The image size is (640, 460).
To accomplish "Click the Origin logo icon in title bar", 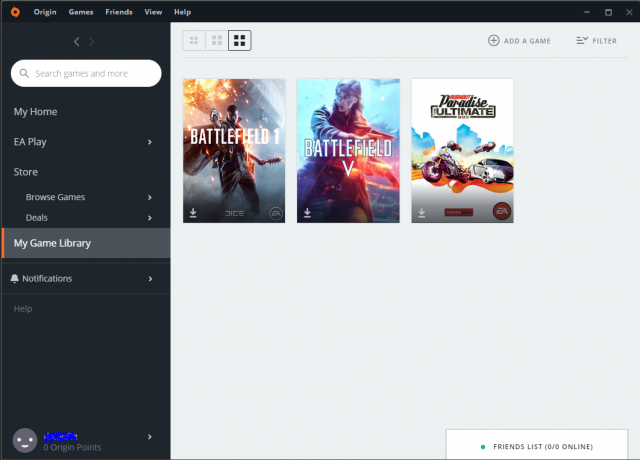I will [x=13, y=11].
